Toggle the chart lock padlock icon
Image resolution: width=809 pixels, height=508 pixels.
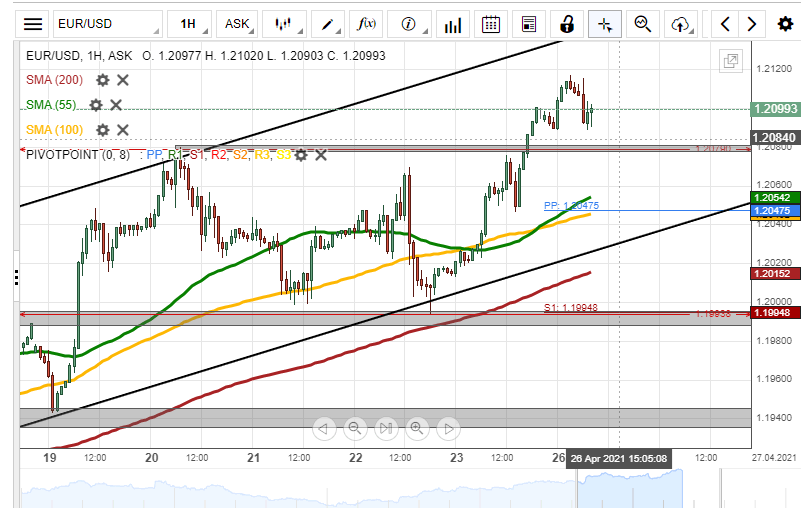point(567,24)
